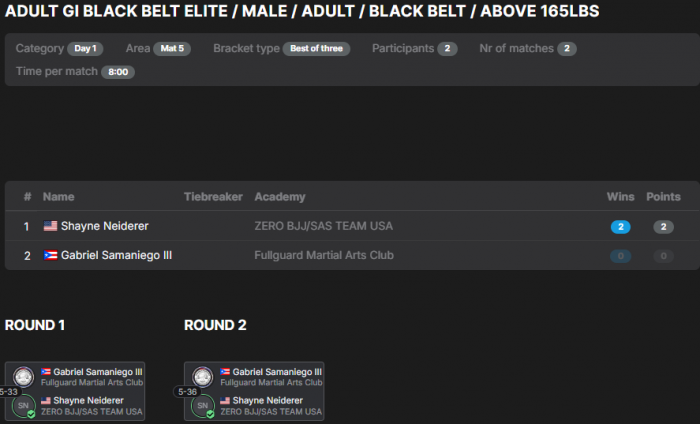Click Shayne Neiderer's SN avatar in Round 1
This screenshot has width=700, height=424.
pos(24,407)
